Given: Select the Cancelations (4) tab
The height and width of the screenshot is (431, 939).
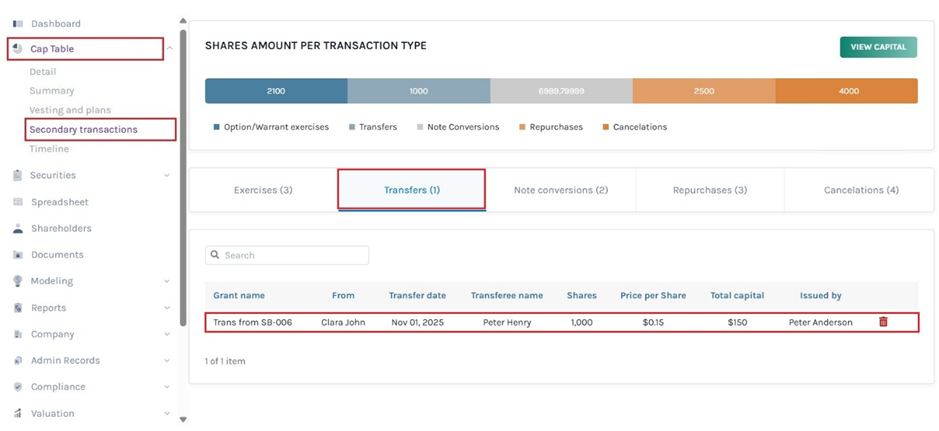Looking at the screenshot, I should point(860,190).
